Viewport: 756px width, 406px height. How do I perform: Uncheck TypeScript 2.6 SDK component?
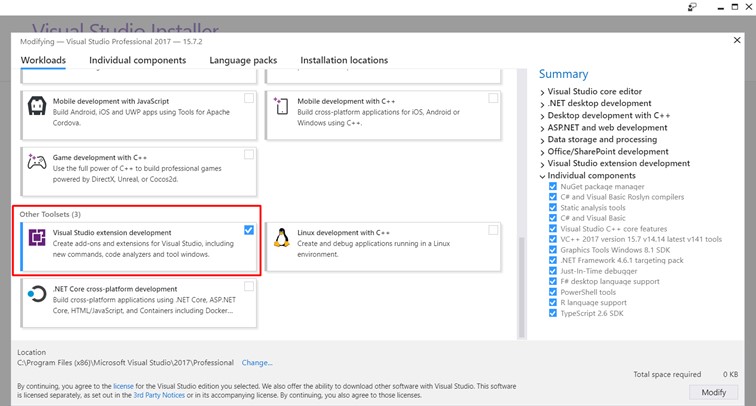[553, 313]
